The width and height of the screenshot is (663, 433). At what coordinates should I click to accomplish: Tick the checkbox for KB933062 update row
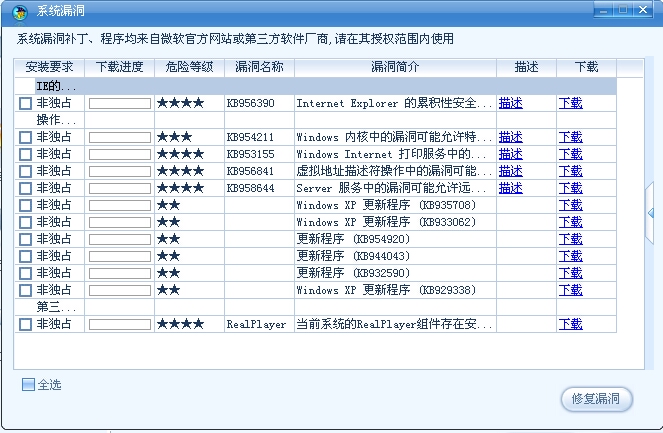(25, 222)
